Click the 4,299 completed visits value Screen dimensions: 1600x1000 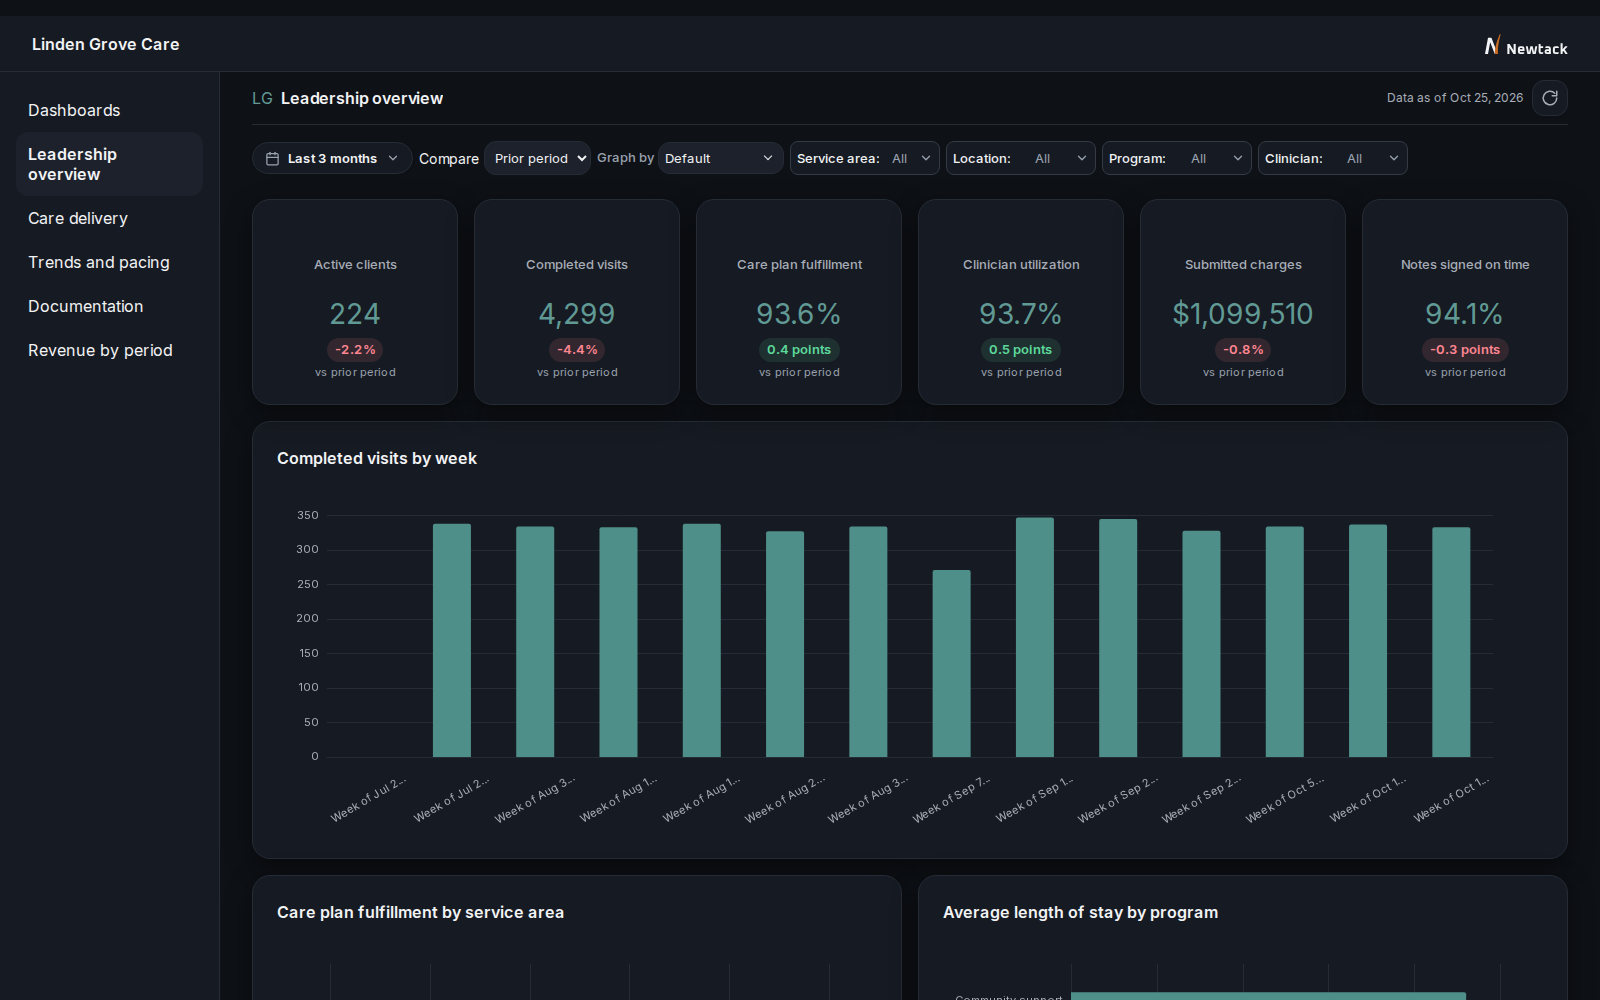577,314
